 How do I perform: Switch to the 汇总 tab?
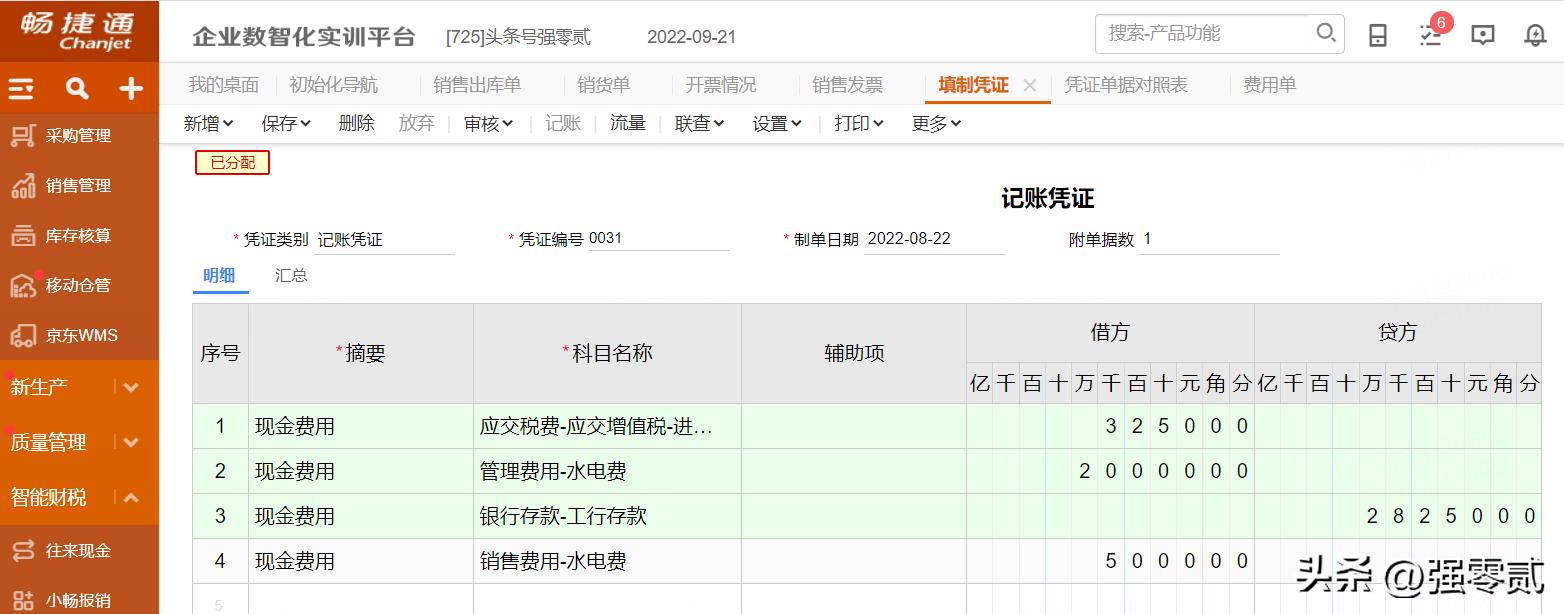[x=290, y=275]
